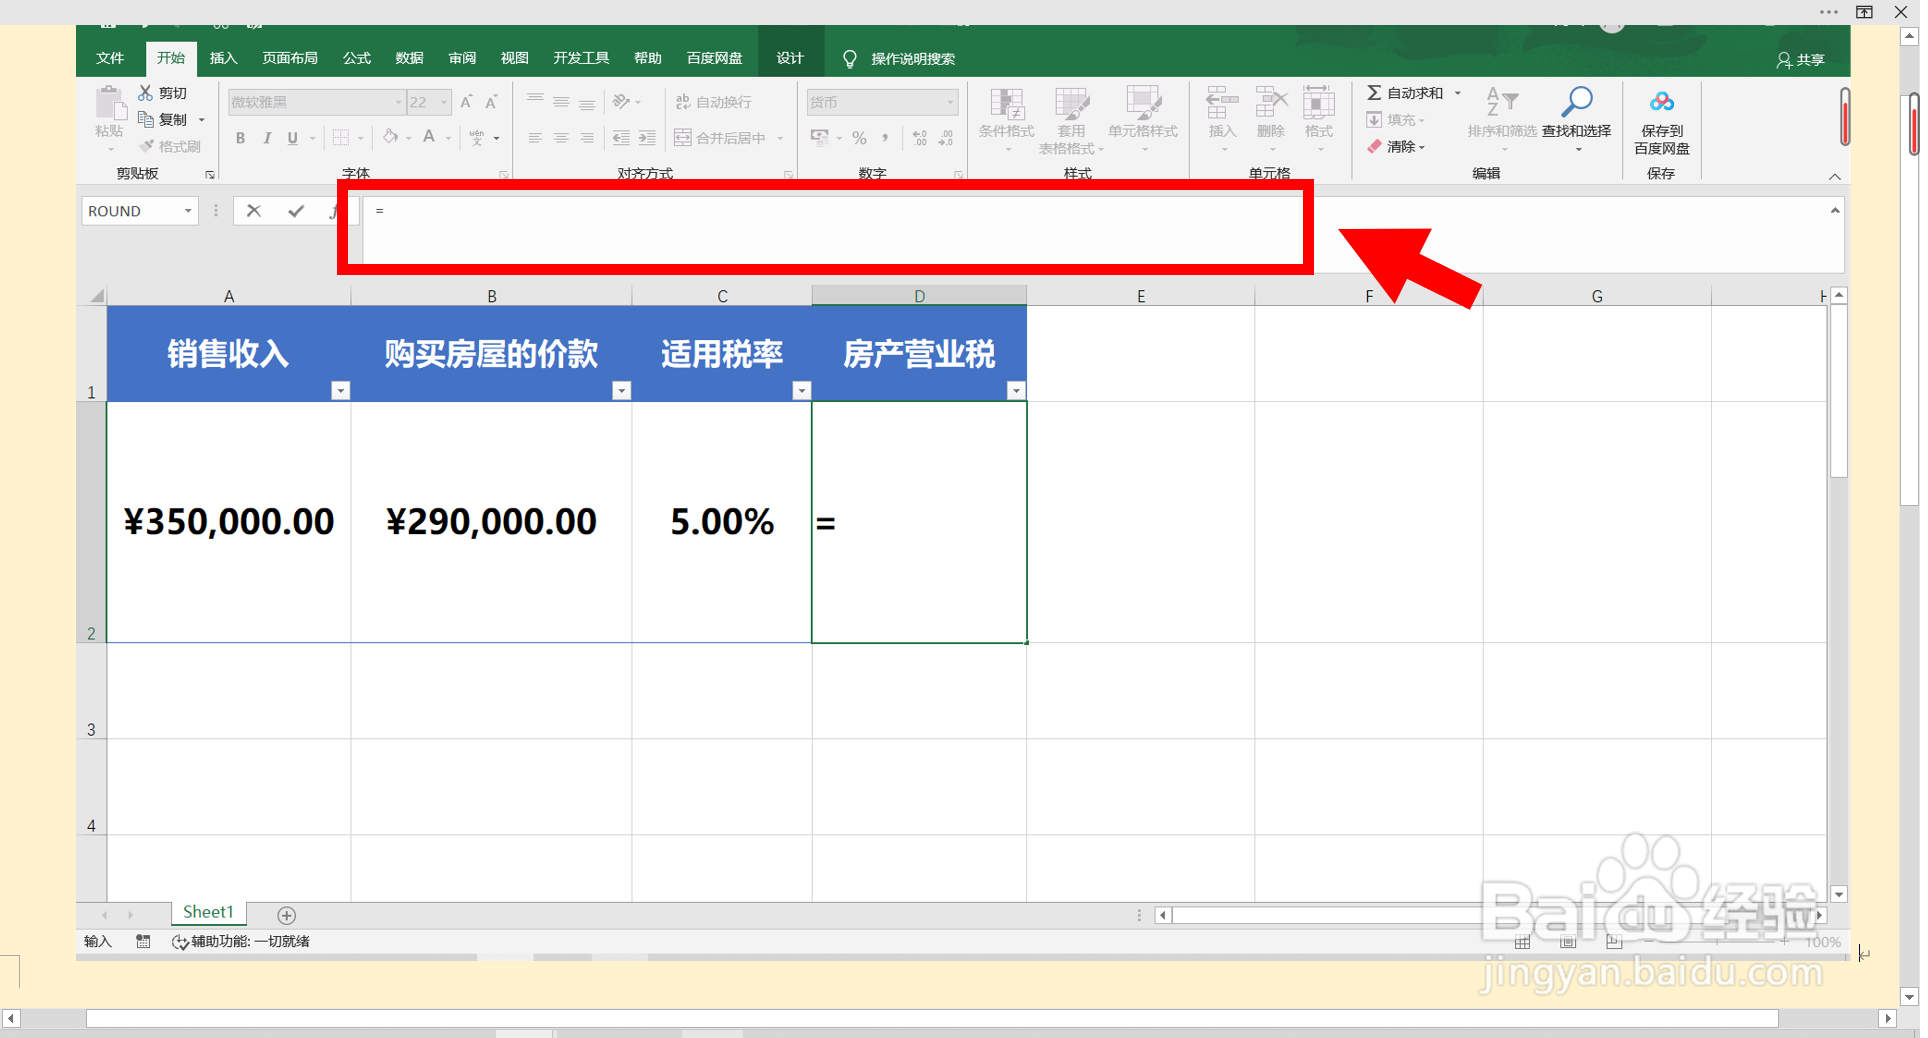Toggle italic formatting
Screen dimensions: 1928x1038
point(267,138)
